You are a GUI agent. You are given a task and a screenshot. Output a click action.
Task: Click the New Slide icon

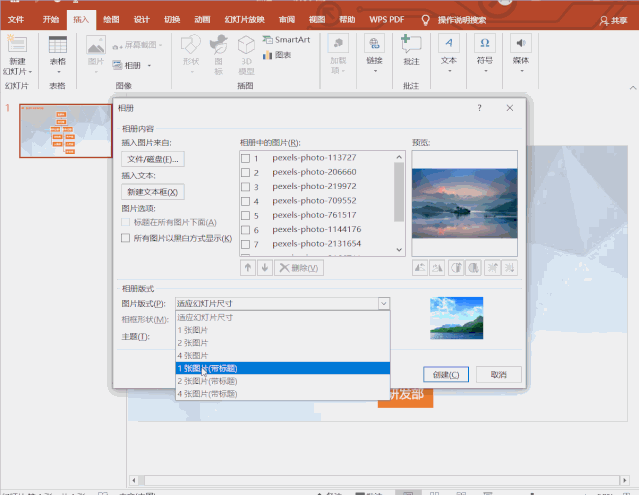tap(17, 44)
